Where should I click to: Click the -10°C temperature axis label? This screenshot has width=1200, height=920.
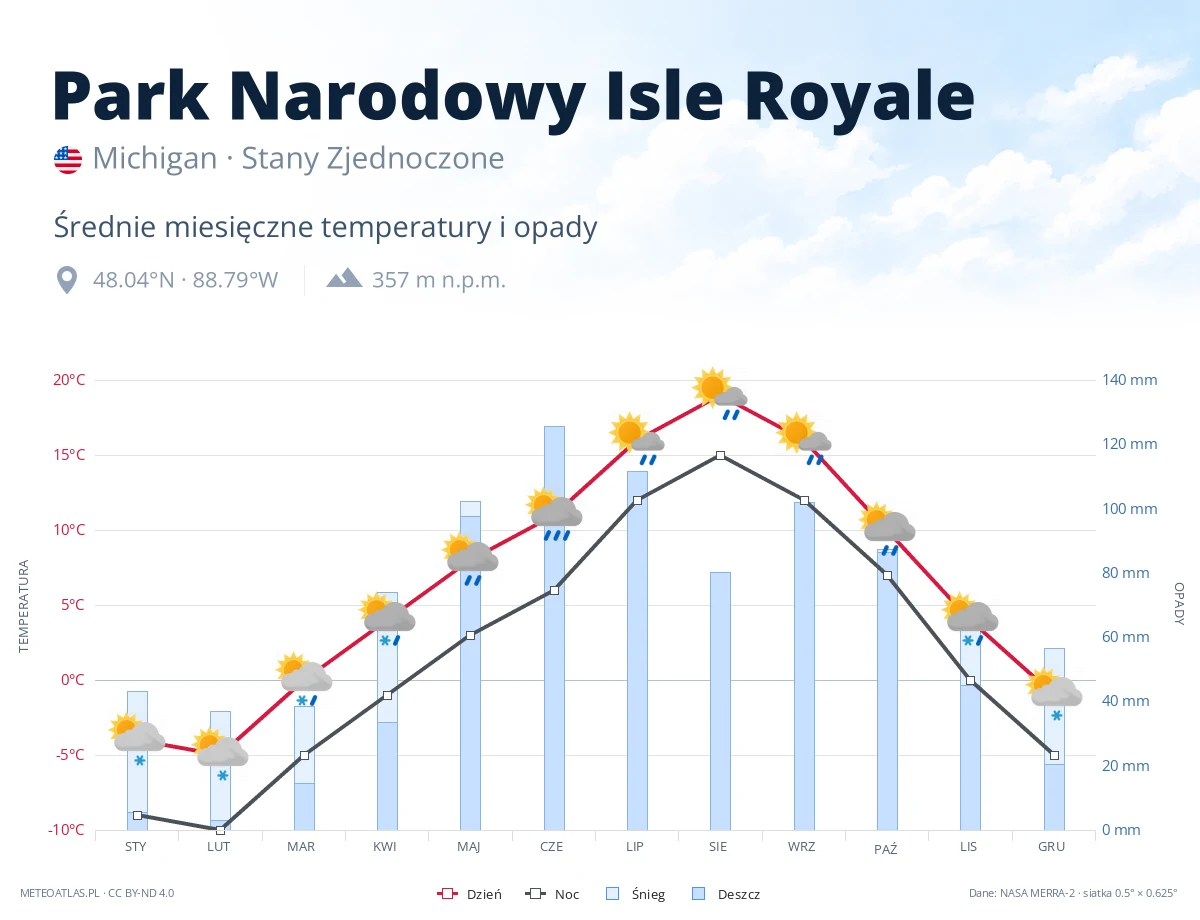(x=66, y=830)
